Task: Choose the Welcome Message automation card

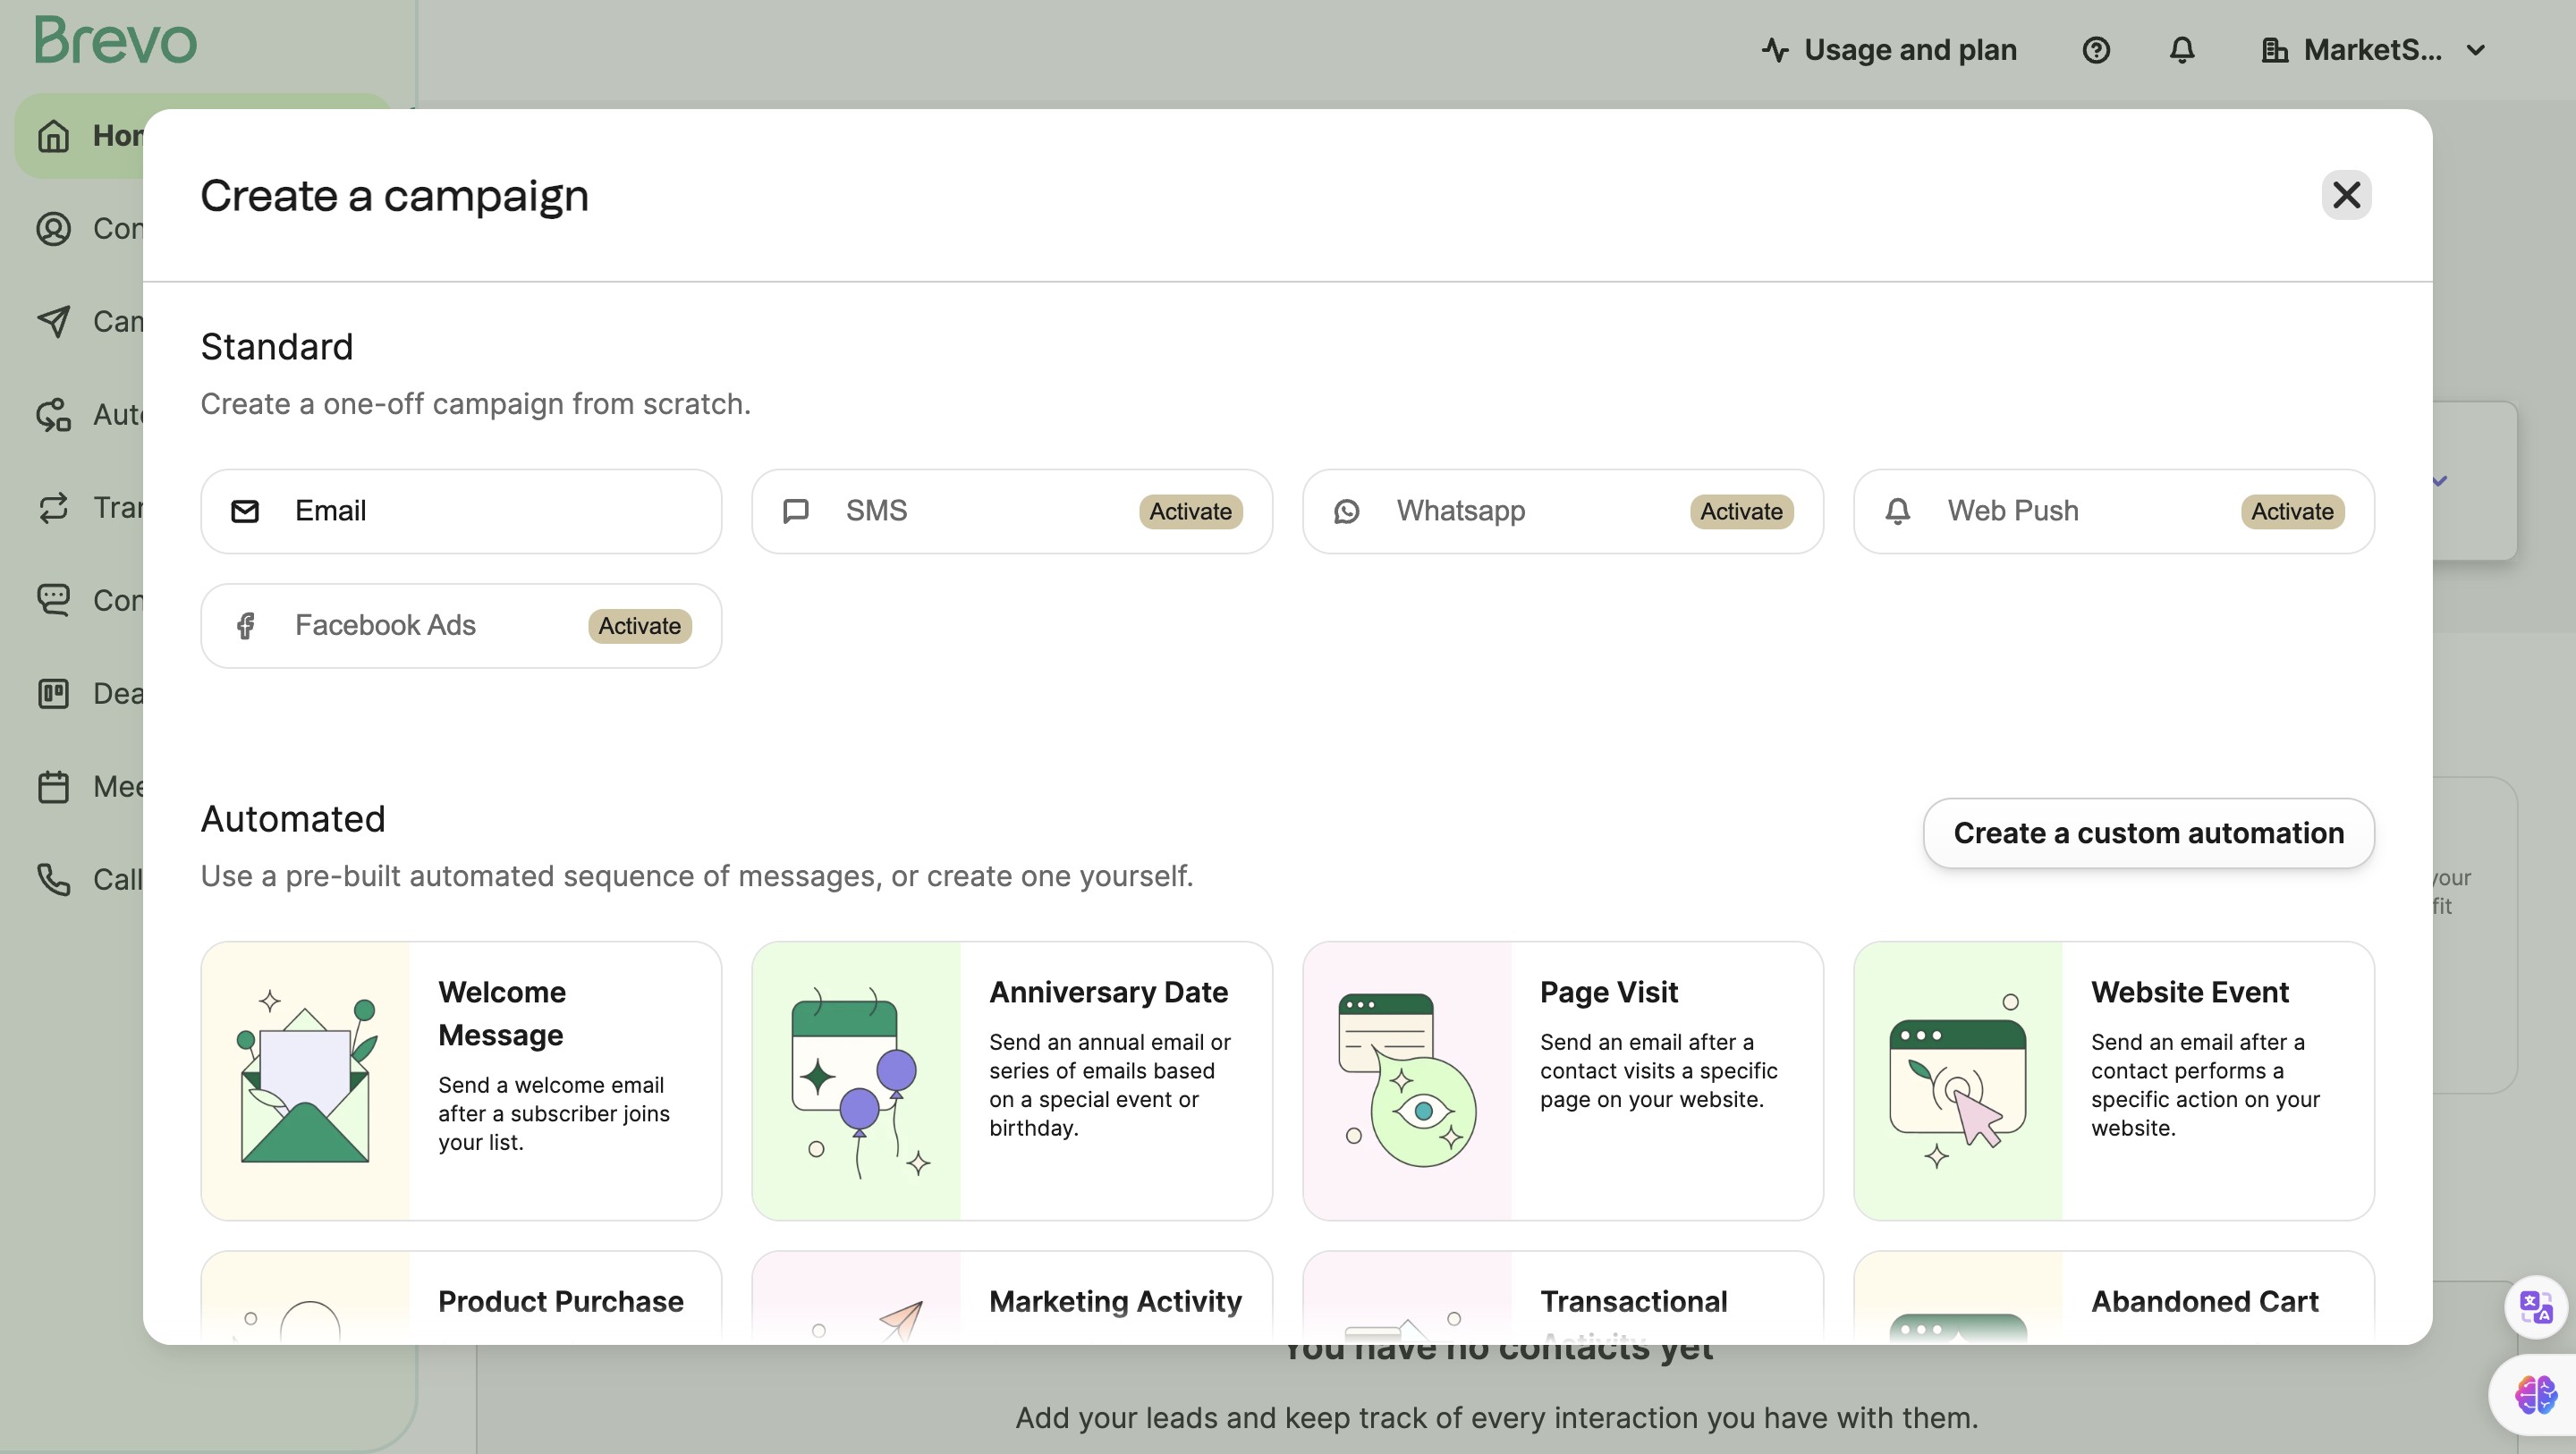Action: (461, 1080)
